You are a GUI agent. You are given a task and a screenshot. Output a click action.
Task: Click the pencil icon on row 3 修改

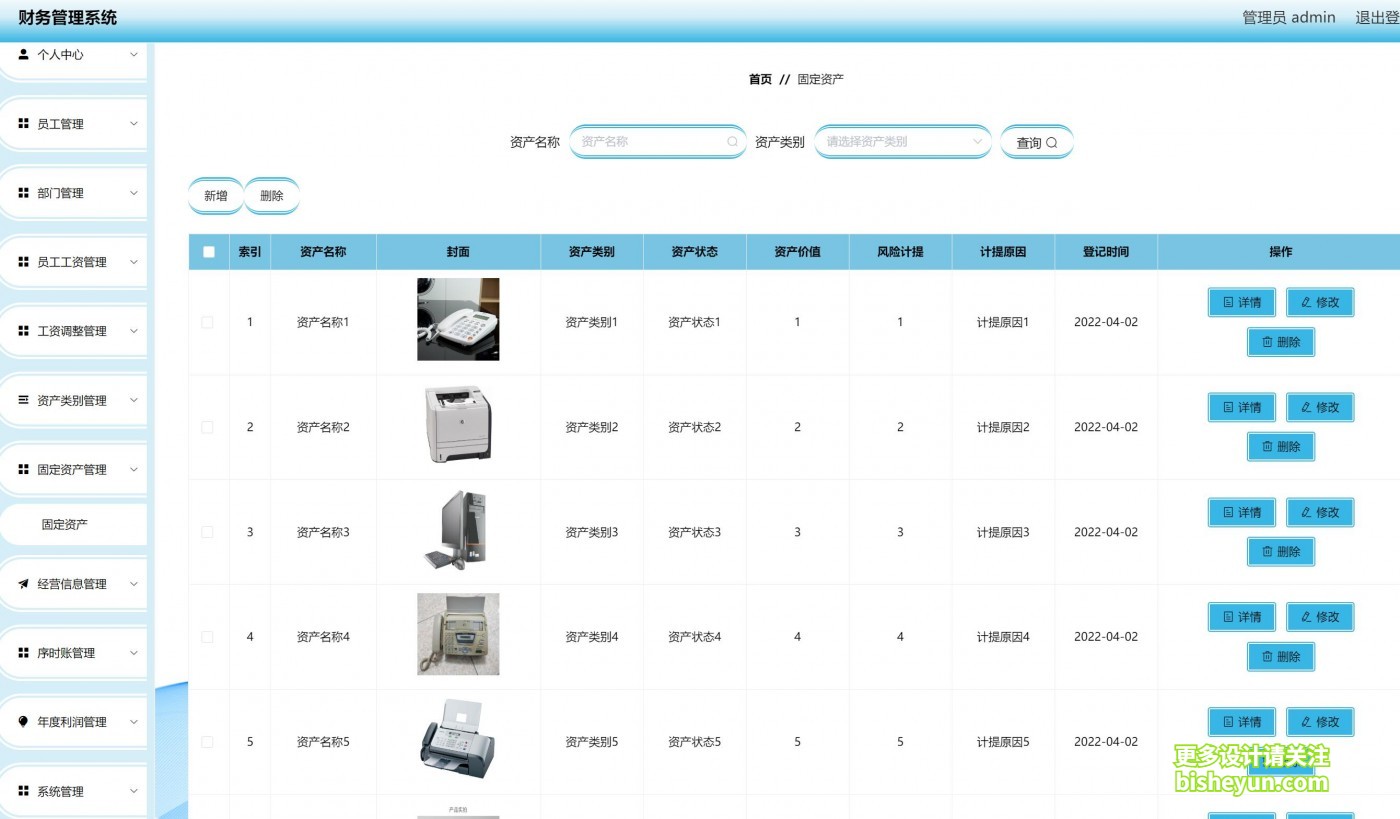click(x=1306, y=512)
